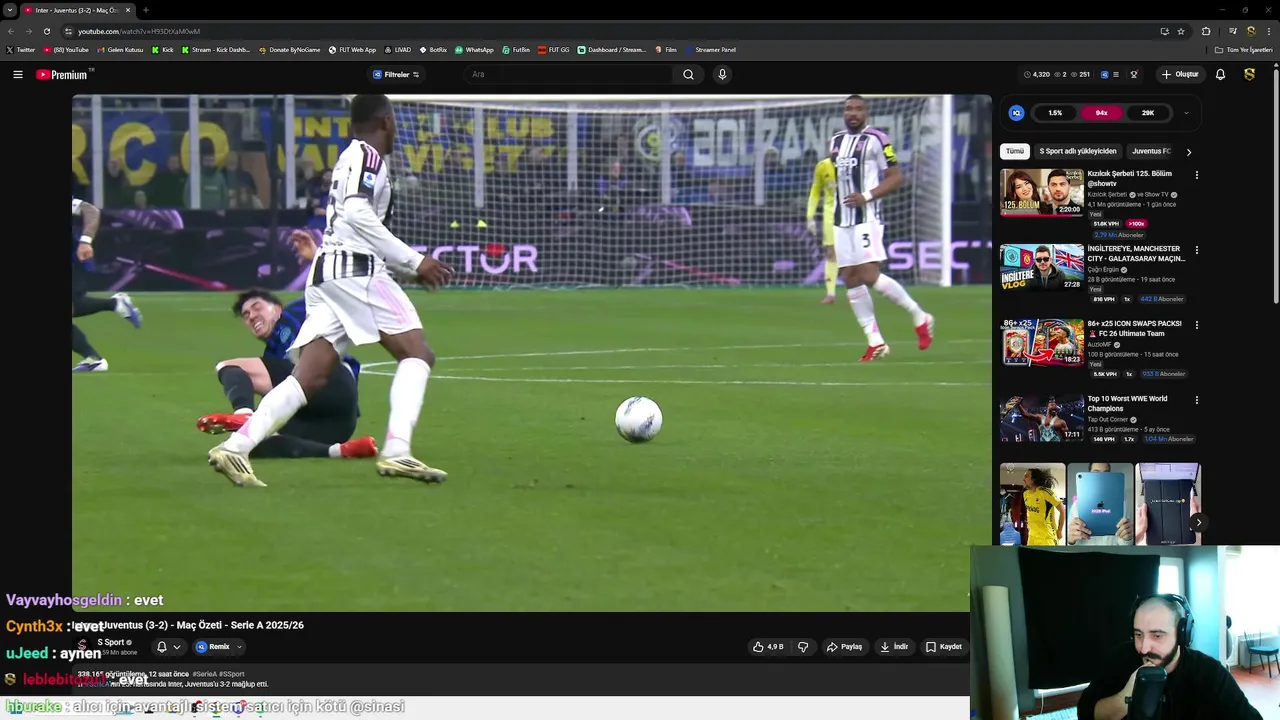This screenshot has height=720, width=1280.
Task: Open Kick bookmark
Action: tap(163, 49)
